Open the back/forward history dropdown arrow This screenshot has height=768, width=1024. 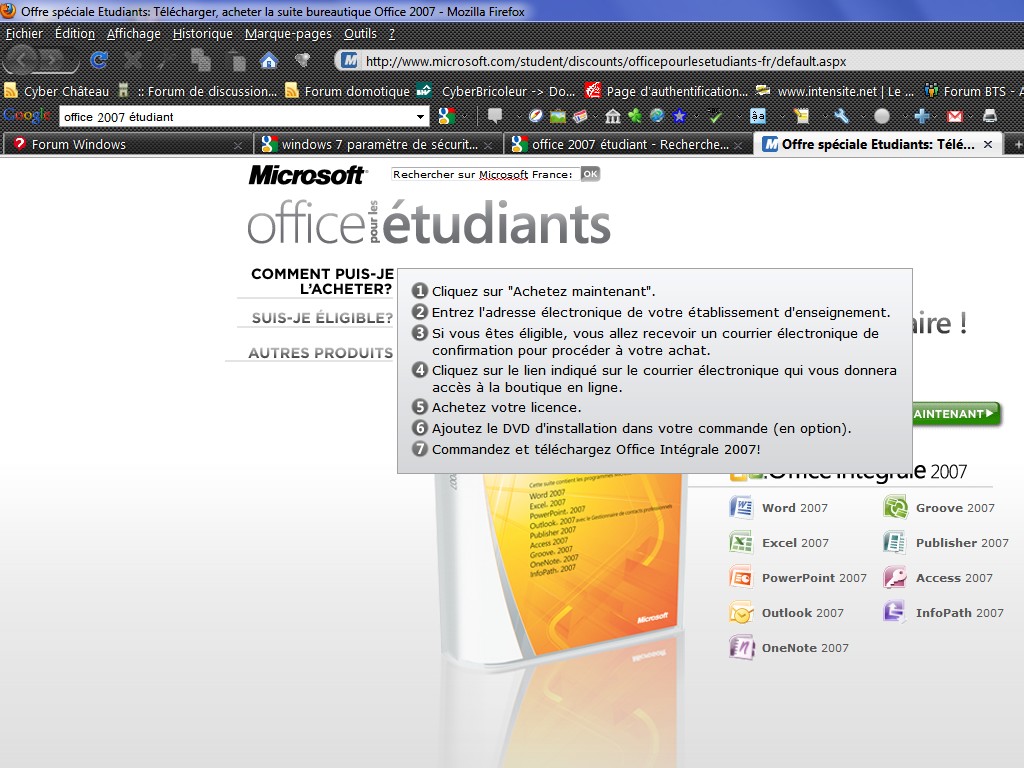[x=75, y=60]
